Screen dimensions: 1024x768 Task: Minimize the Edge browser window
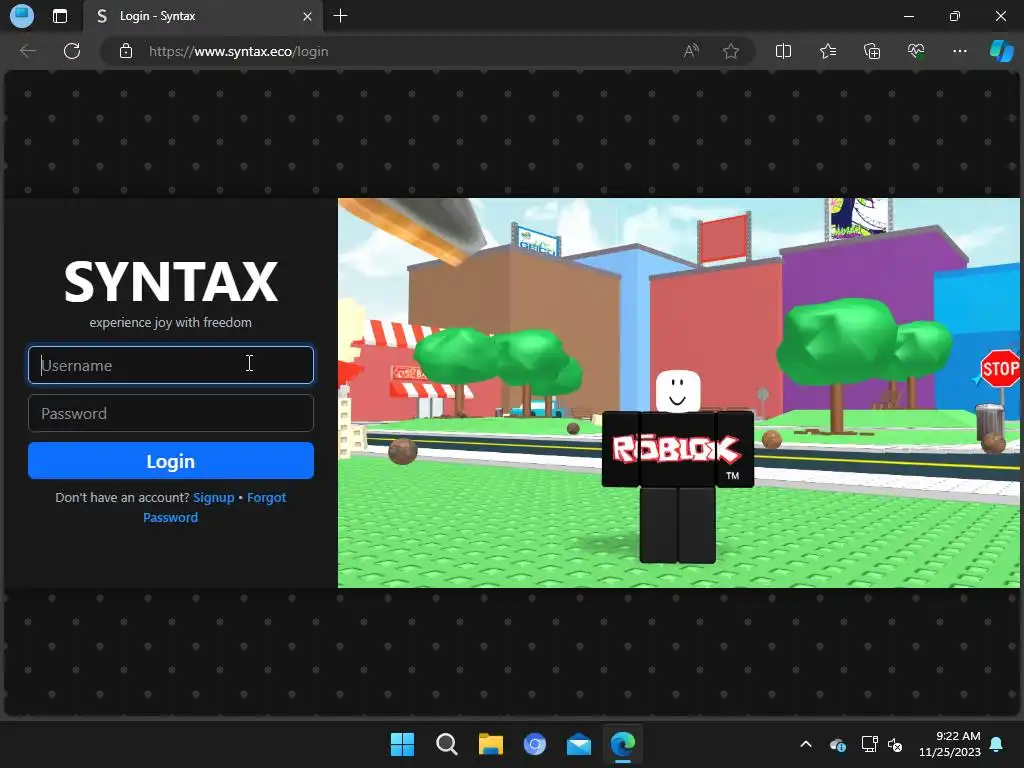(909, 16)
